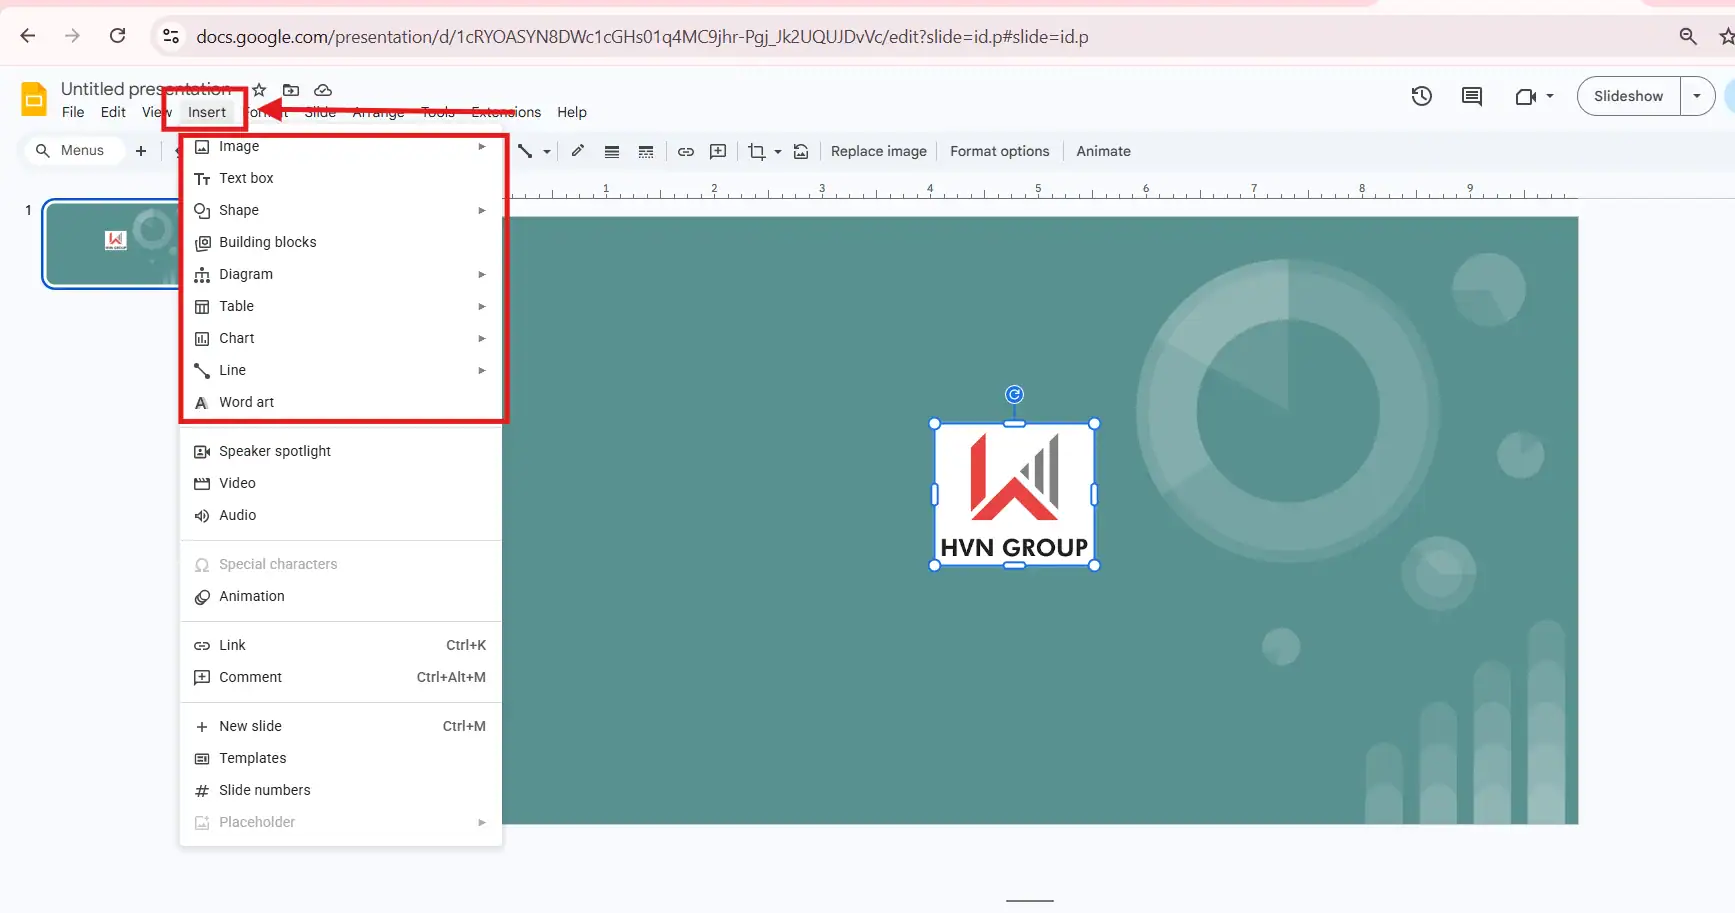The image size is (1735, 913).
Task: Click the border weight lines icon
Action: click(612, 152)
